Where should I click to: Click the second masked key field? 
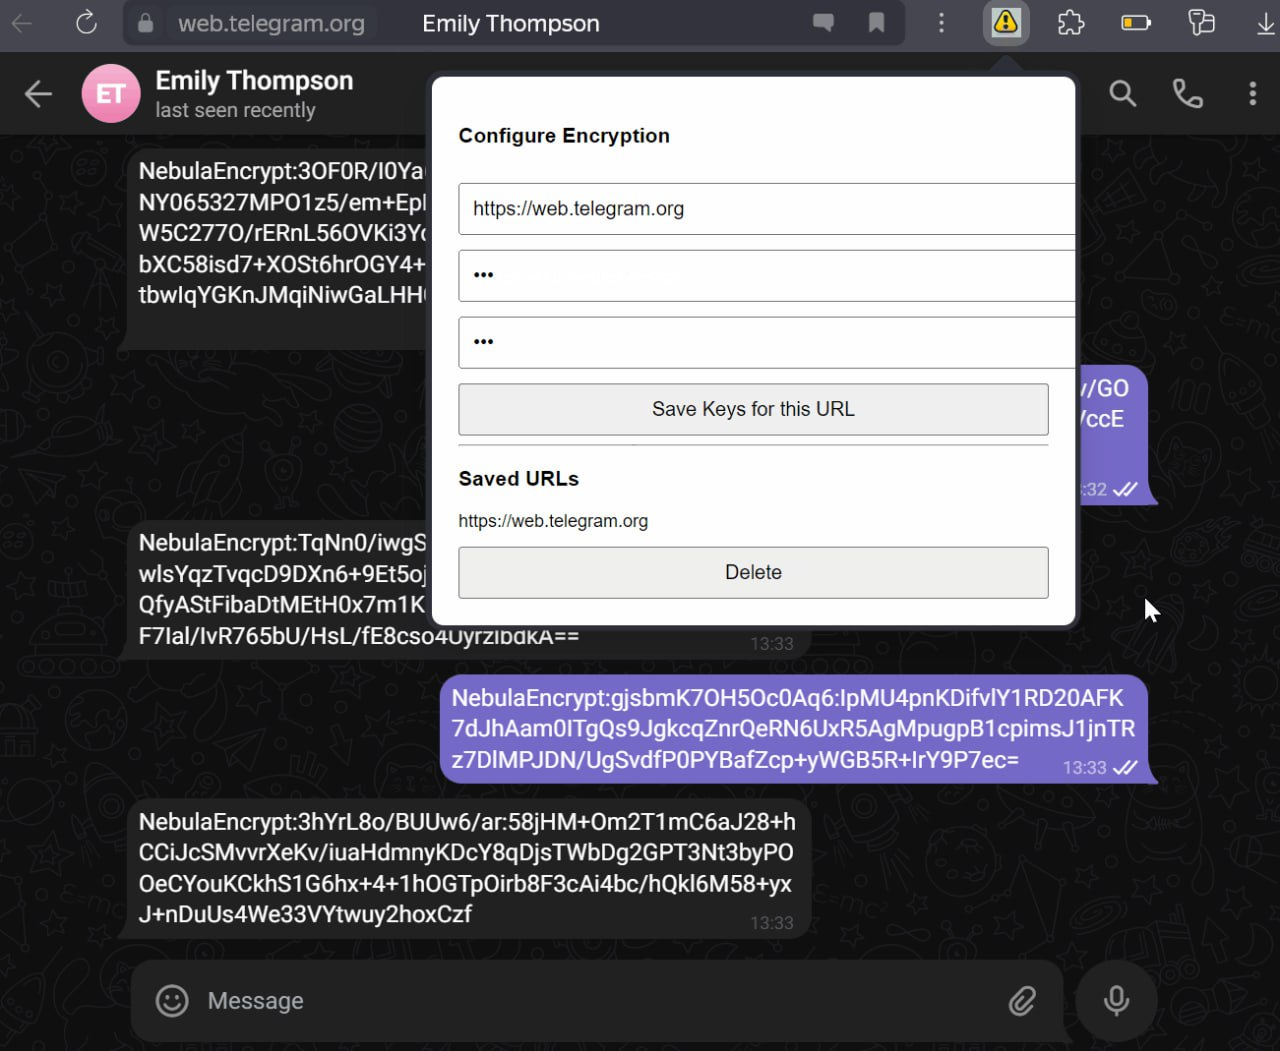tap(767, 342)
